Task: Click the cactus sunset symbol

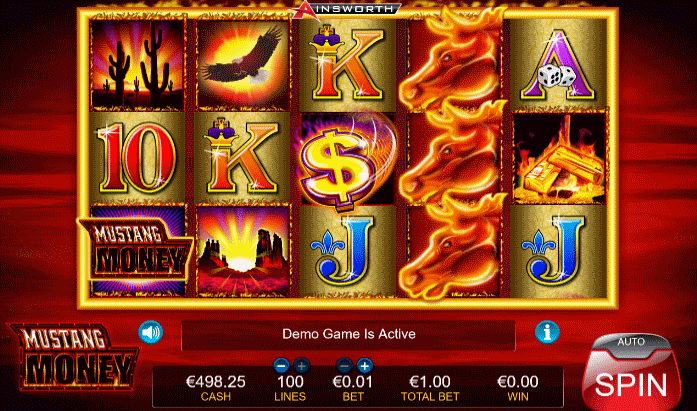Action: pos(137,65)
